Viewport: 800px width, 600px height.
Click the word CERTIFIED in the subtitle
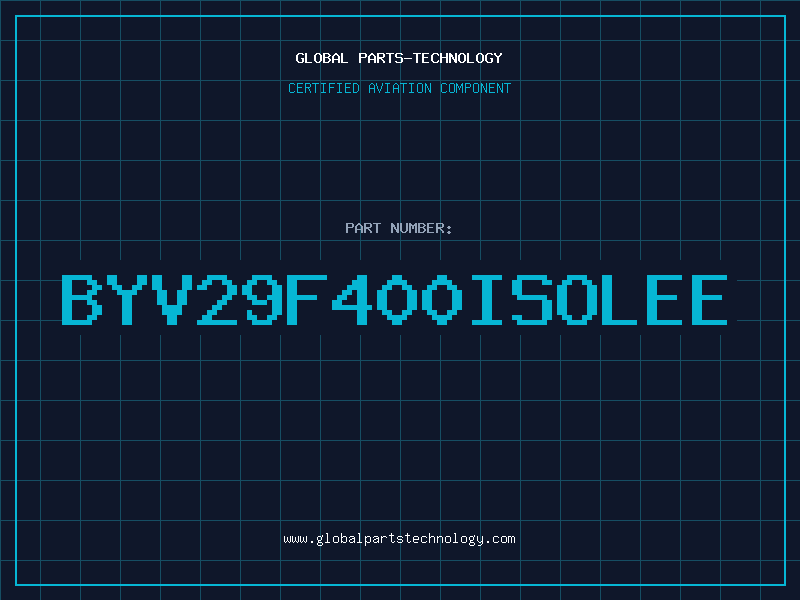pyautogui.click(x=324, y=88)
